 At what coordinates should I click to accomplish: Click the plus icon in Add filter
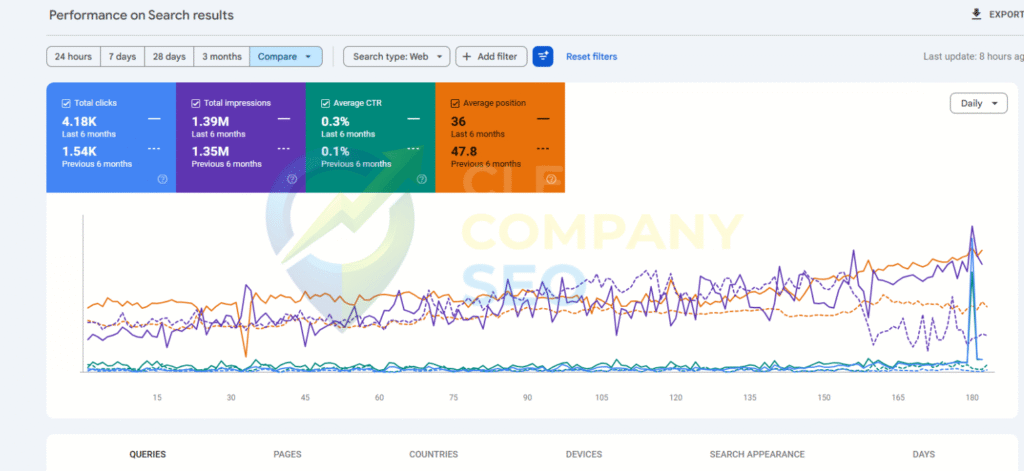[467, 57]
